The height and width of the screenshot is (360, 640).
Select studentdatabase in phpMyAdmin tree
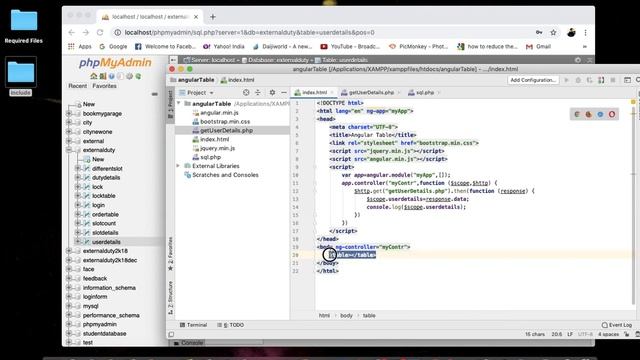104,333
